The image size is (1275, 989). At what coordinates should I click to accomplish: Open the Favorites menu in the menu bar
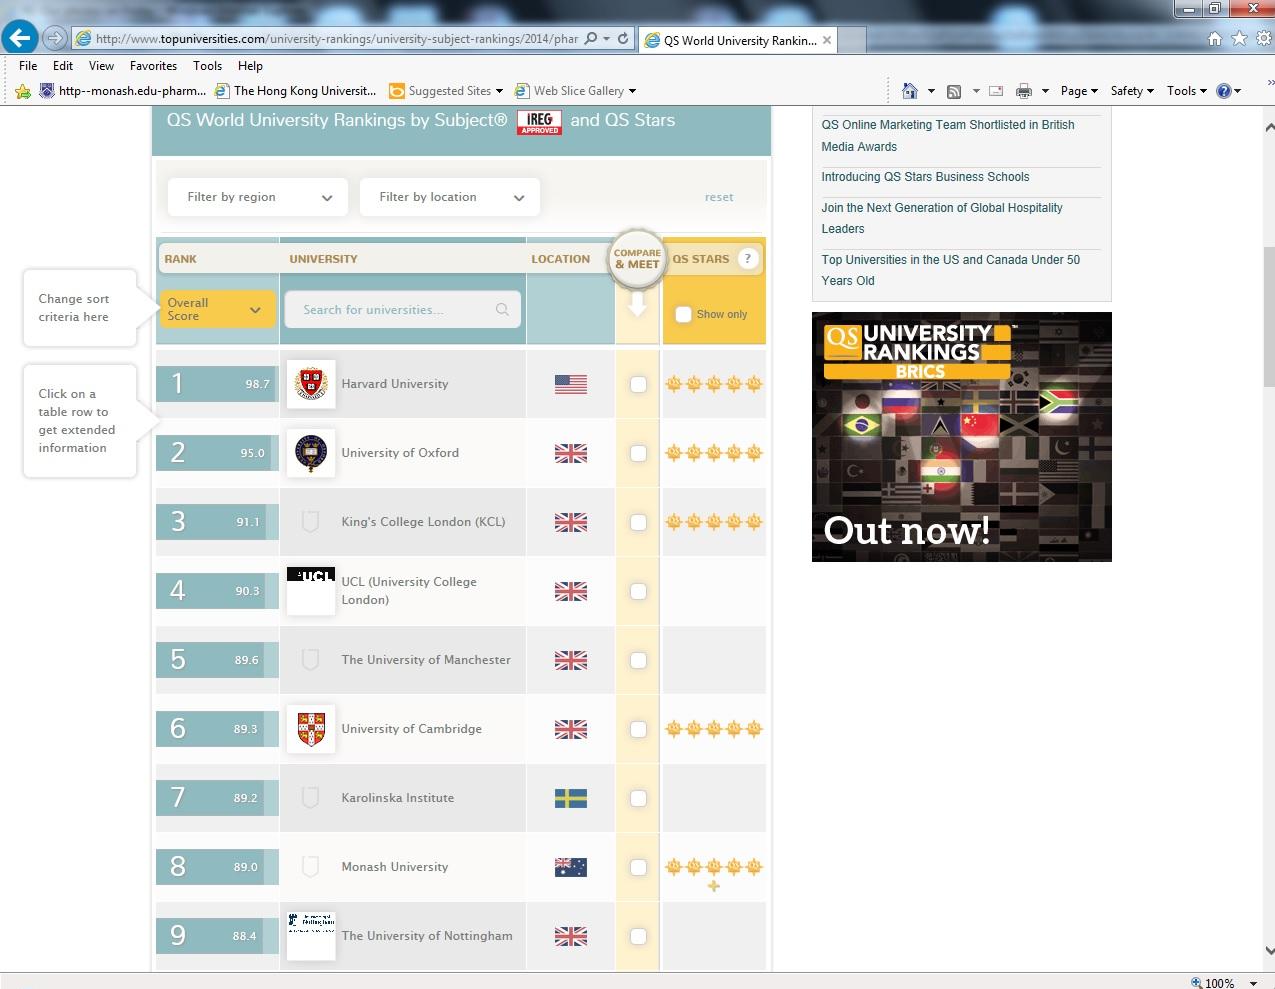click(153, 65)
